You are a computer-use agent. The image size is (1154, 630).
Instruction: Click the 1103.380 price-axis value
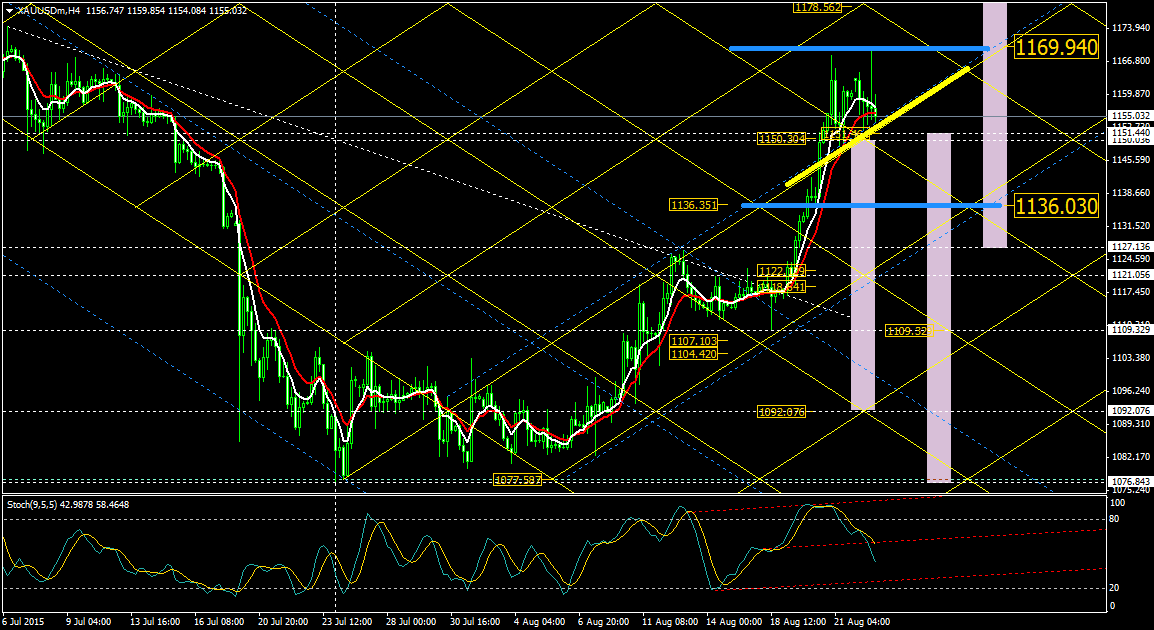(x=1130, y=358)
